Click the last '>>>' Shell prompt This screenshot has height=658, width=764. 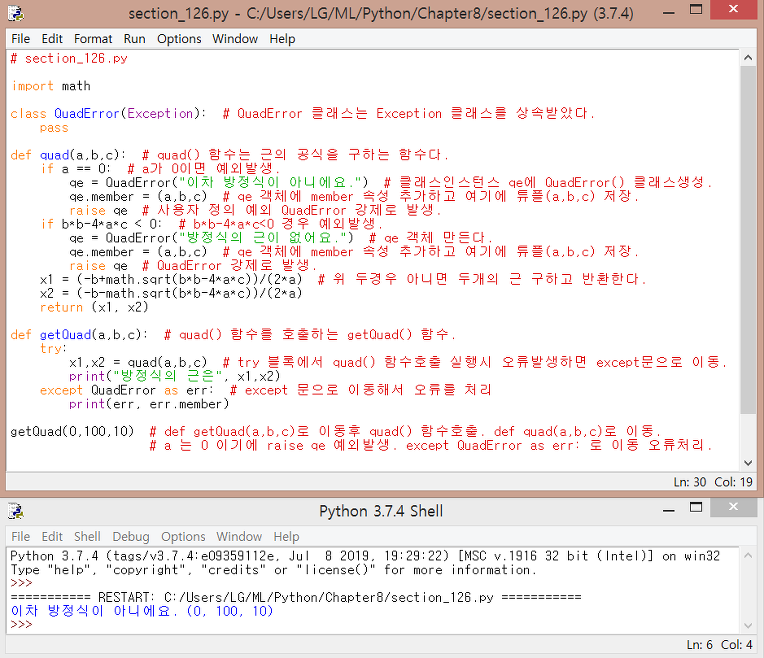(21, 625)
